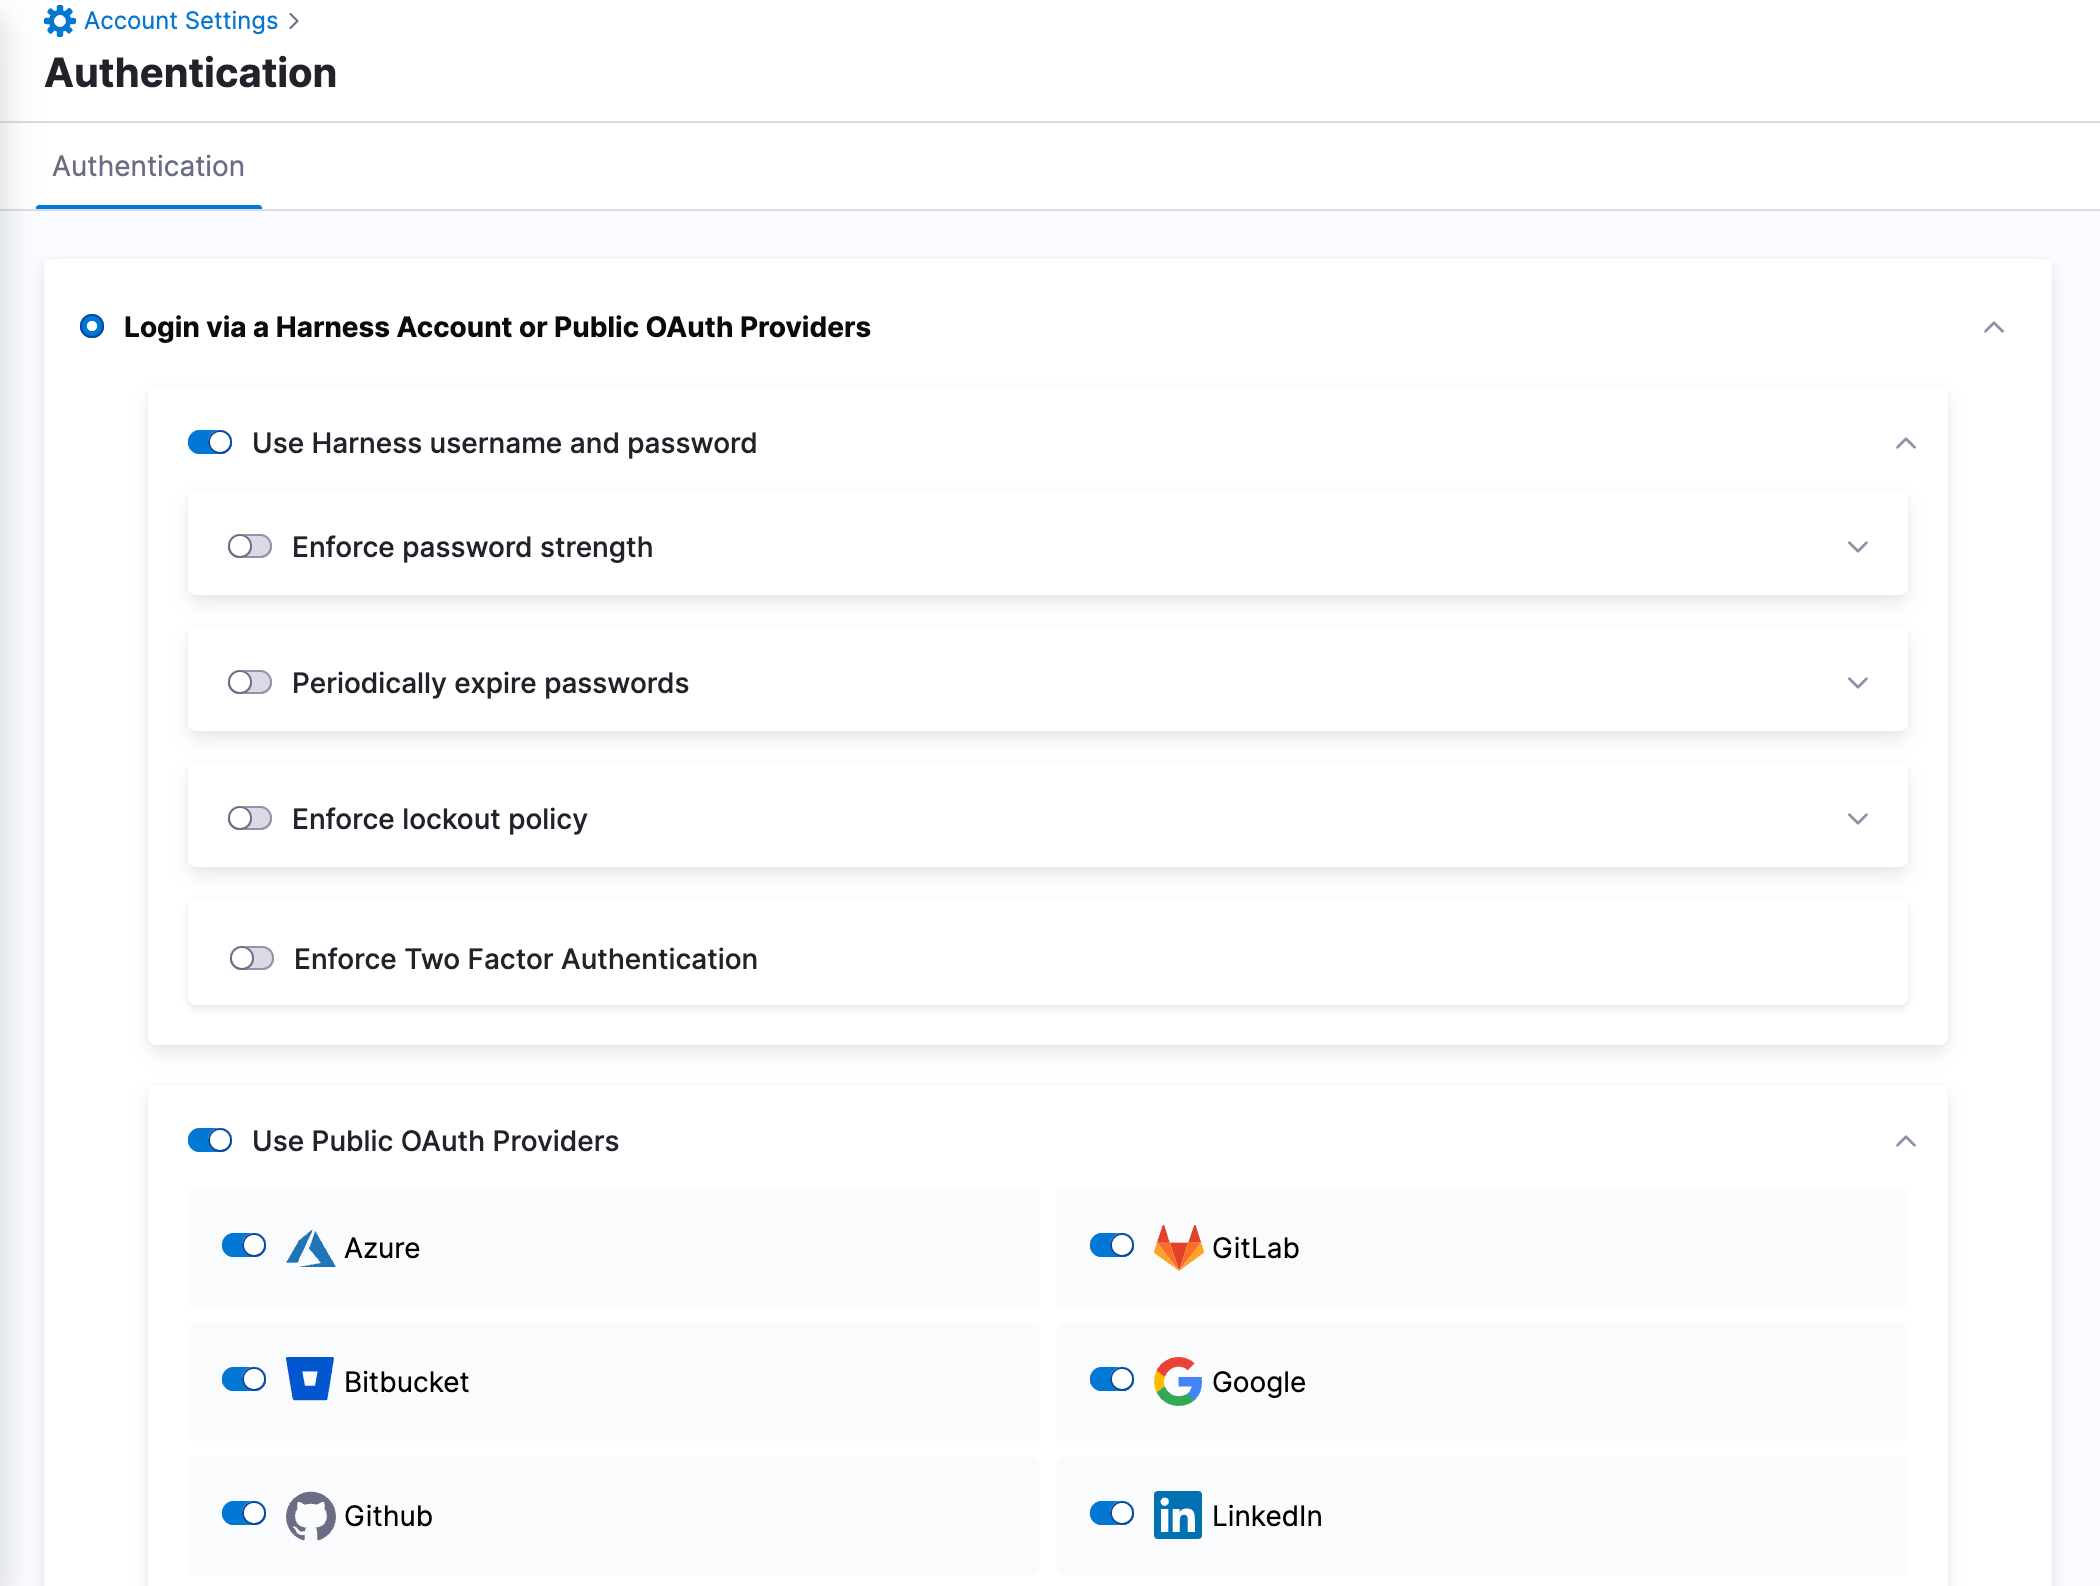Expand Periodically expire passwords section
Screen dimensions: 2100x1586
pos(1857,683)
